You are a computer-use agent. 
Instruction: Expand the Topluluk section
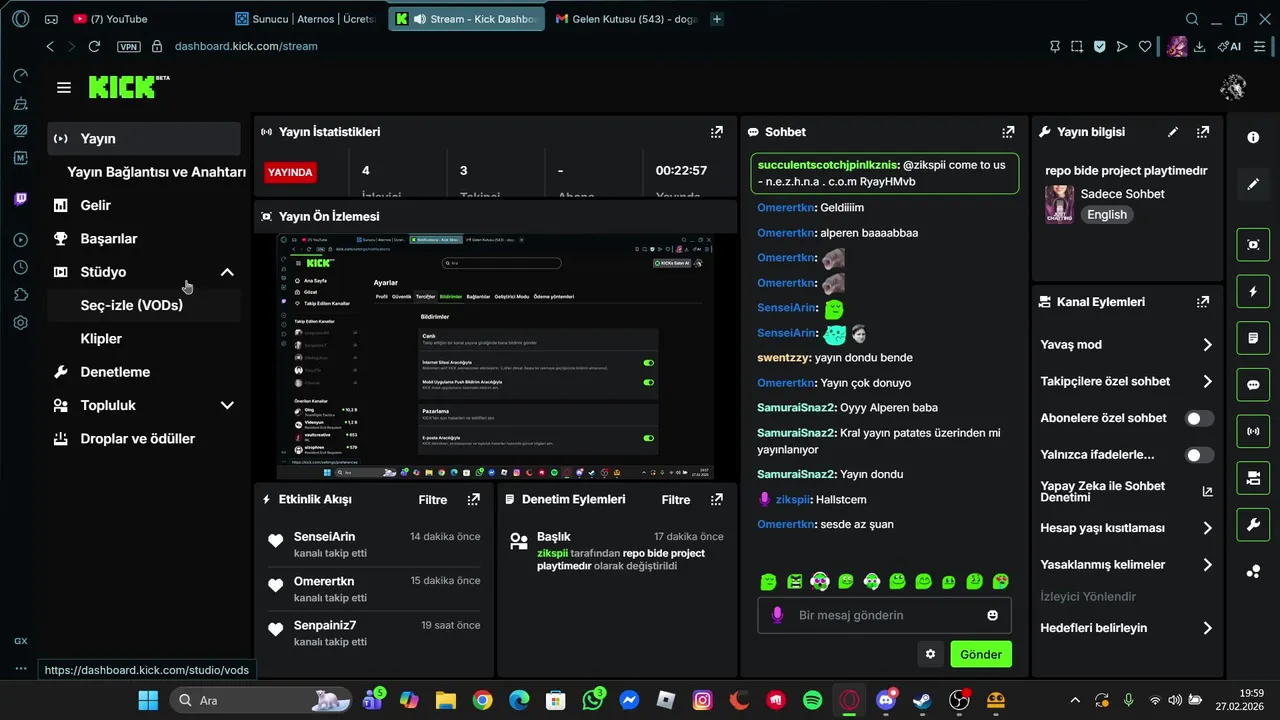coord(227,405)
